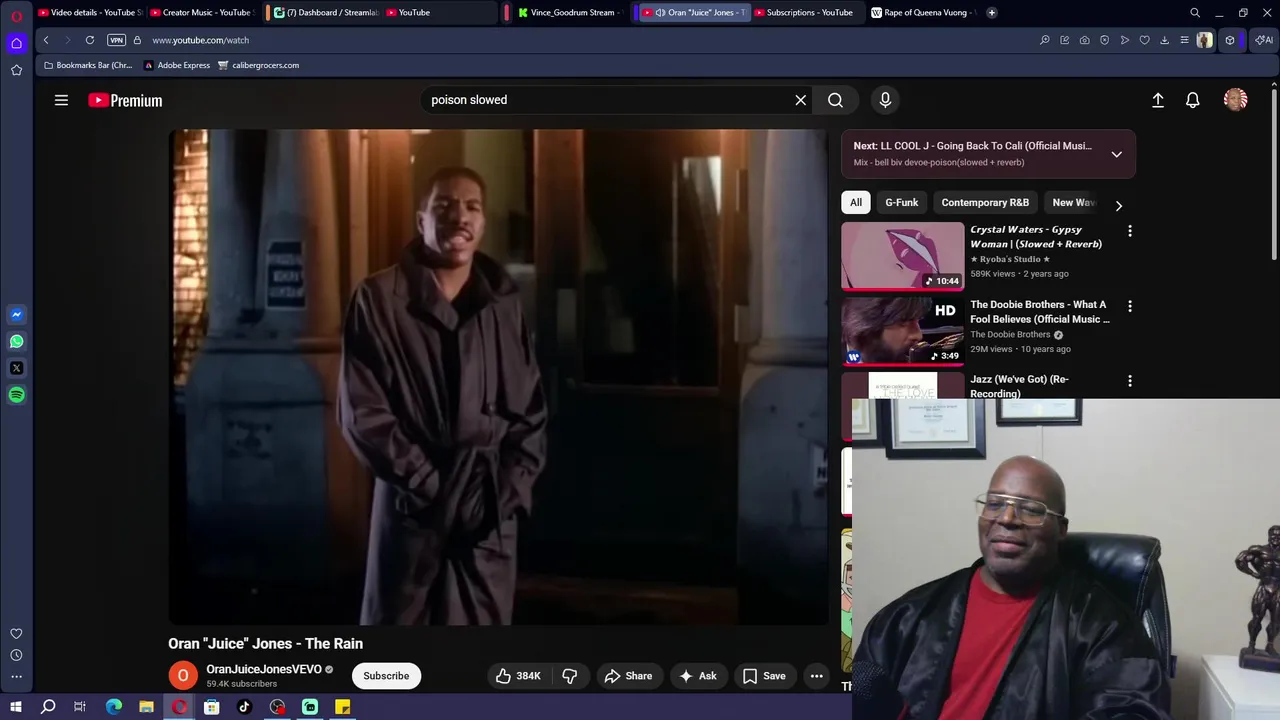1280x720 pixels.
Task: Open Opera ad blocker shield icon
Action: [1104, 40]
